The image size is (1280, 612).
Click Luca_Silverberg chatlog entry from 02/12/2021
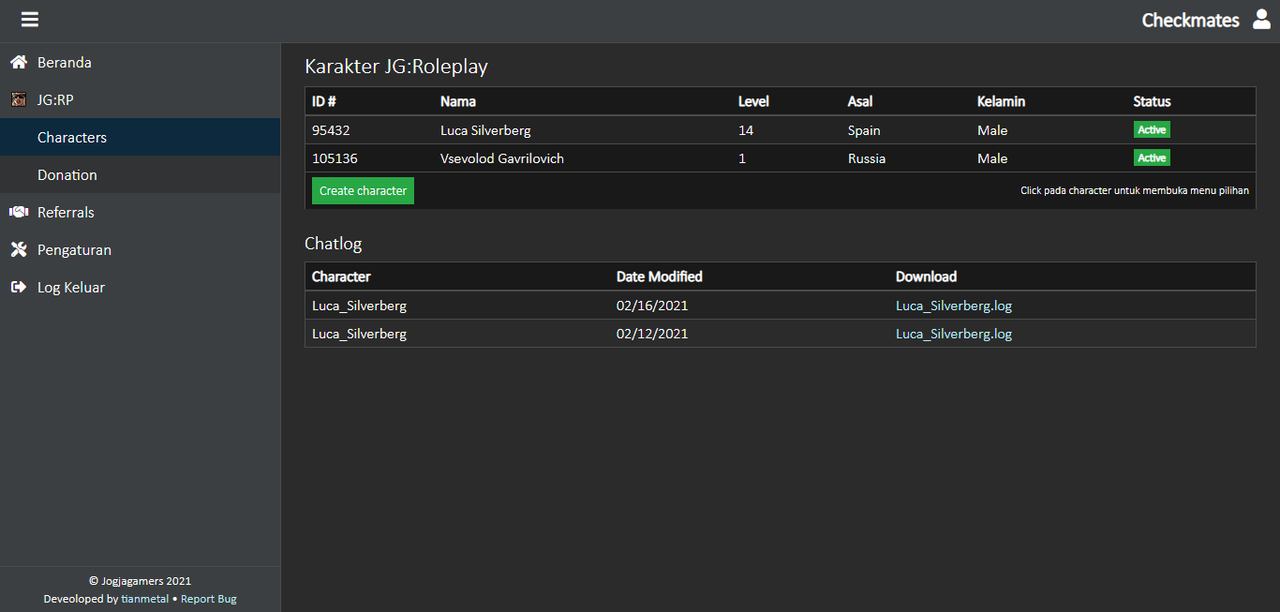coord(359,334)
